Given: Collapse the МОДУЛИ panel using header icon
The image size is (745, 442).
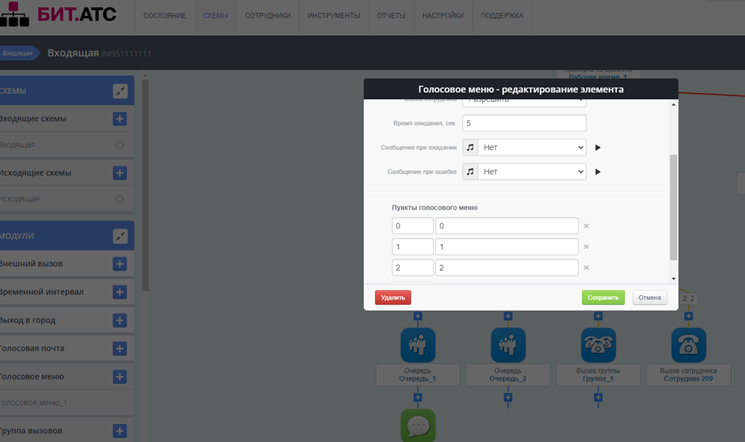Looking at the screenshot, I should (x=120, y=236).
